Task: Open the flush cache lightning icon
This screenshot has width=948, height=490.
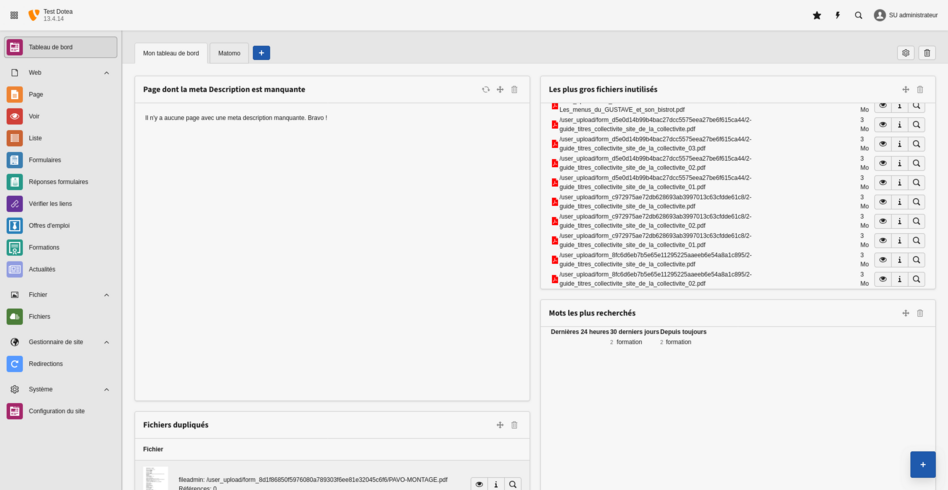Action: coord(837,16)
